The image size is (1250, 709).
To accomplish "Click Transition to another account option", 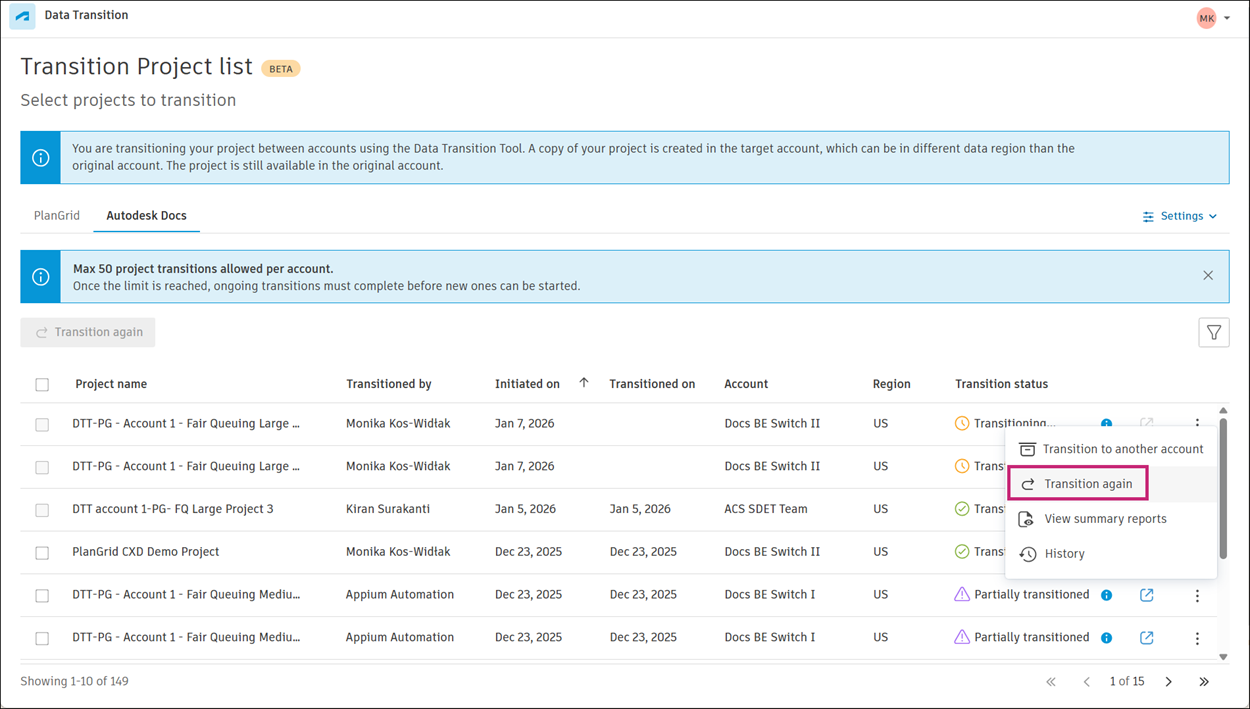I will pos(1122,449).
